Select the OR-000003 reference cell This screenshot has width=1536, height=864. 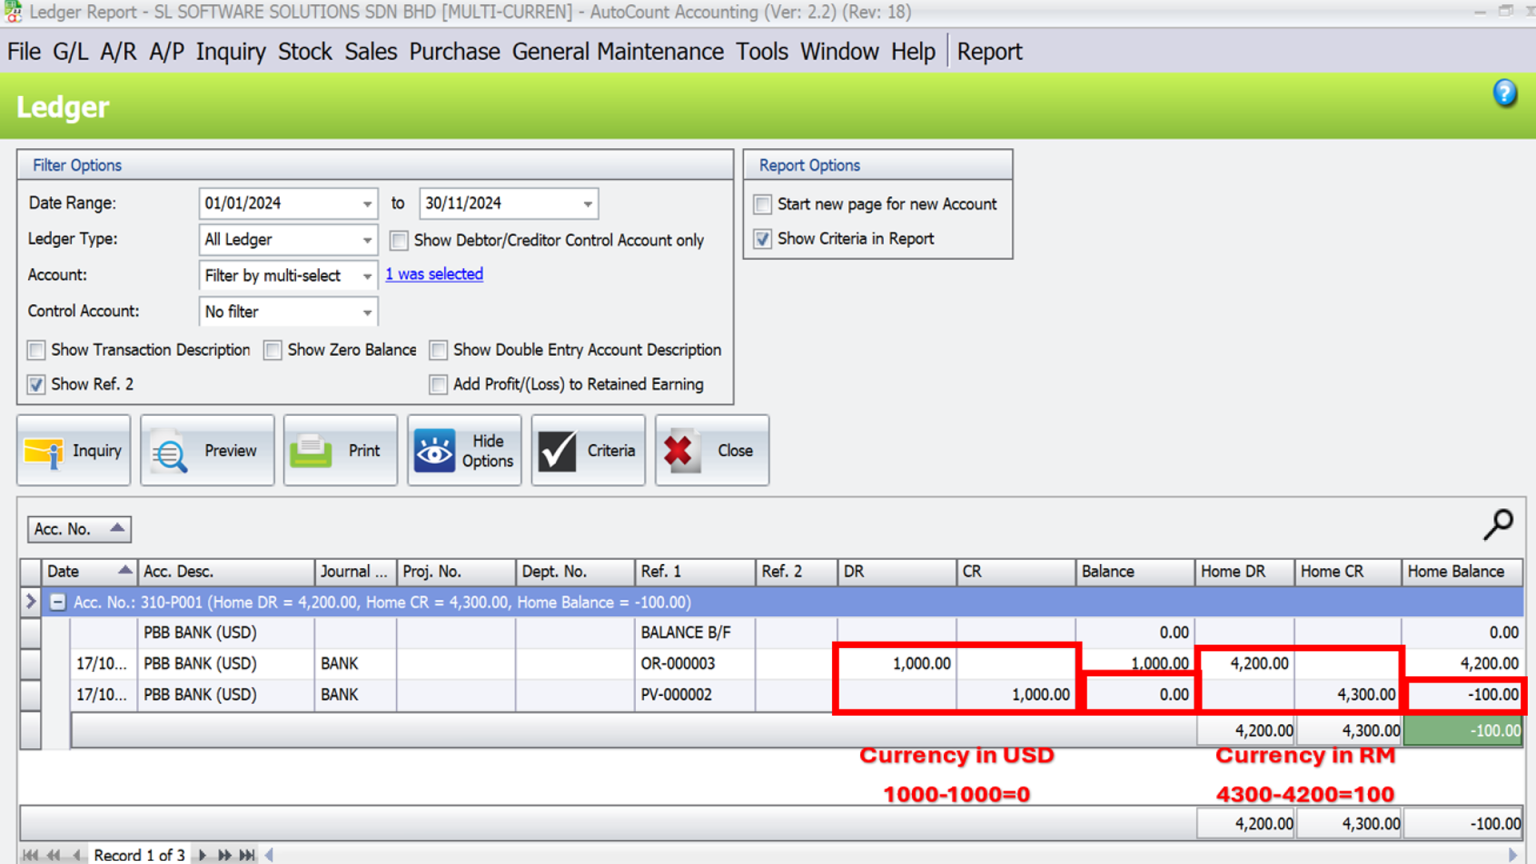(695, 664)
